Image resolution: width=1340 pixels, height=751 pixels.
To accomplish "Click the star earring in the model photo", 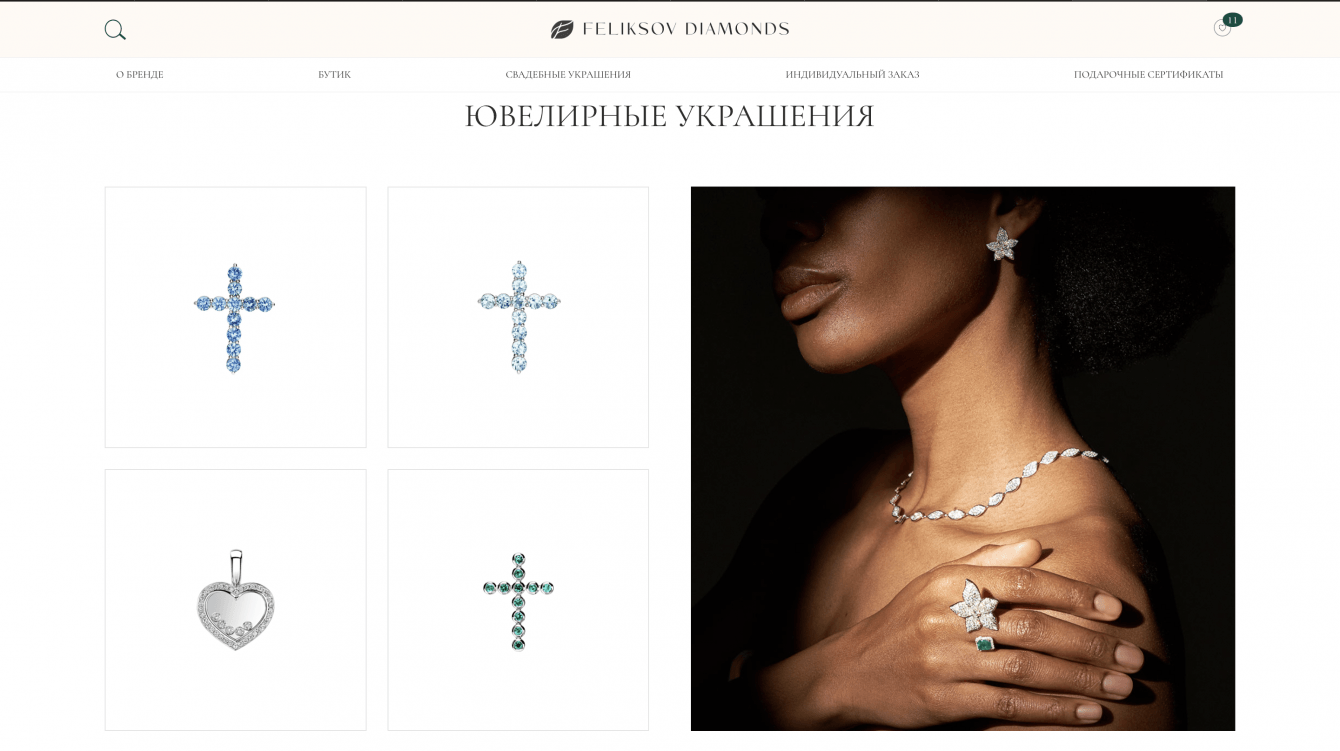I will pos(1002,244).
